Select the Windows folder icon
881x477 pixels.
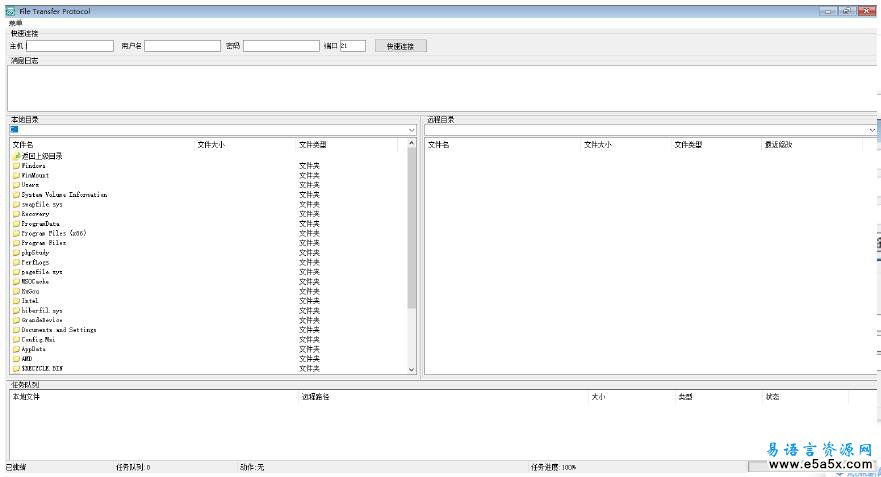pos(16,166)
